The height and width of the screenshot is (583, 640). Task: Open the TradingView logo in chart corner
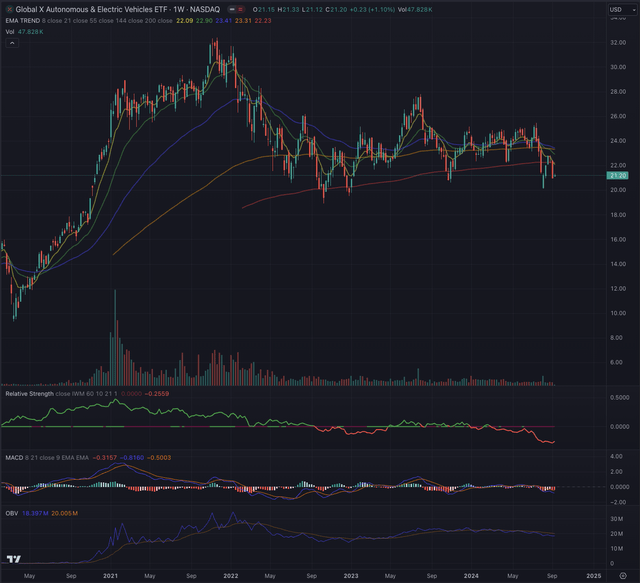pos(13,559)
